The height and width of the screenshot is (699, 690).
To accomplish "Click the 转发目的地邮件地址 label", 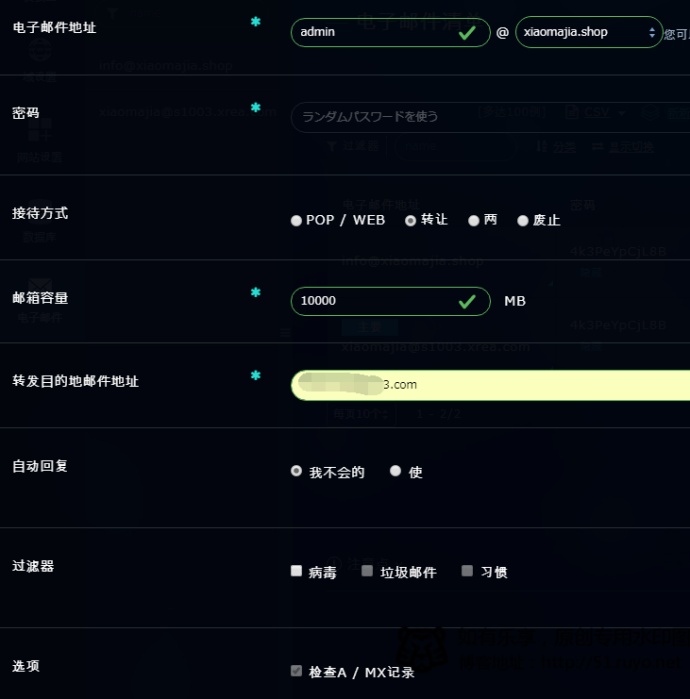I will coord(75,381).
